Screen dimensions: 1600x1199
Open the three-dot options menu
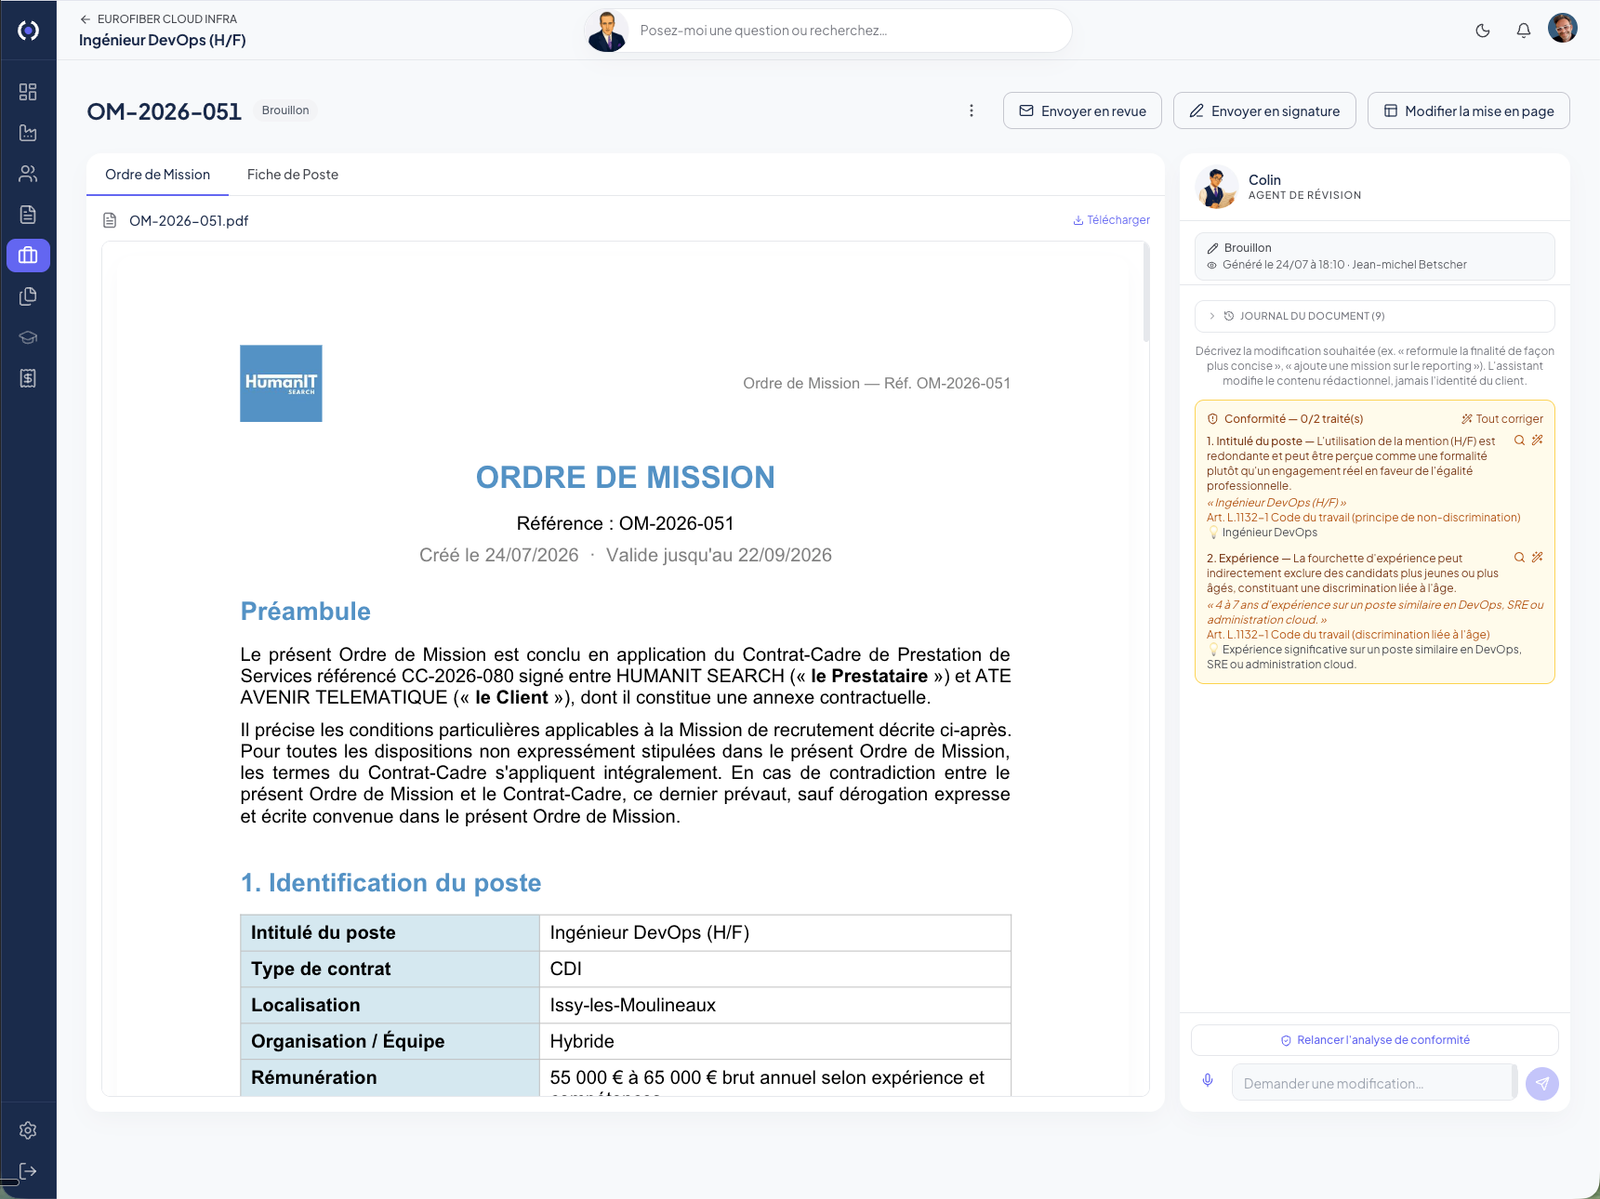tap(971, 111)
